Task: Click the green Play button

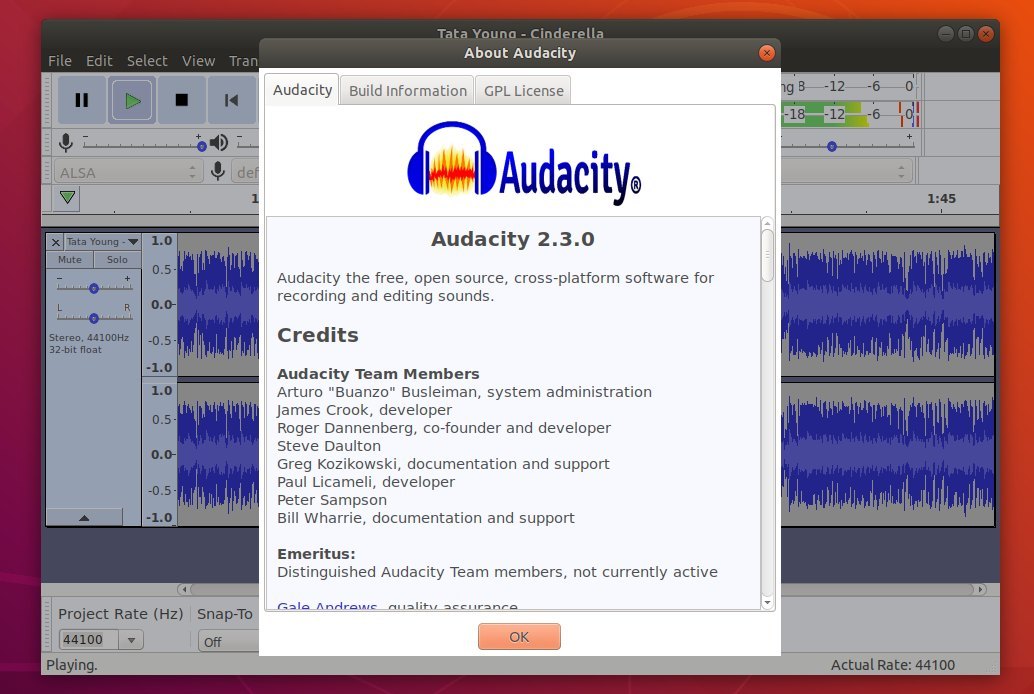Action: (133, 100)
